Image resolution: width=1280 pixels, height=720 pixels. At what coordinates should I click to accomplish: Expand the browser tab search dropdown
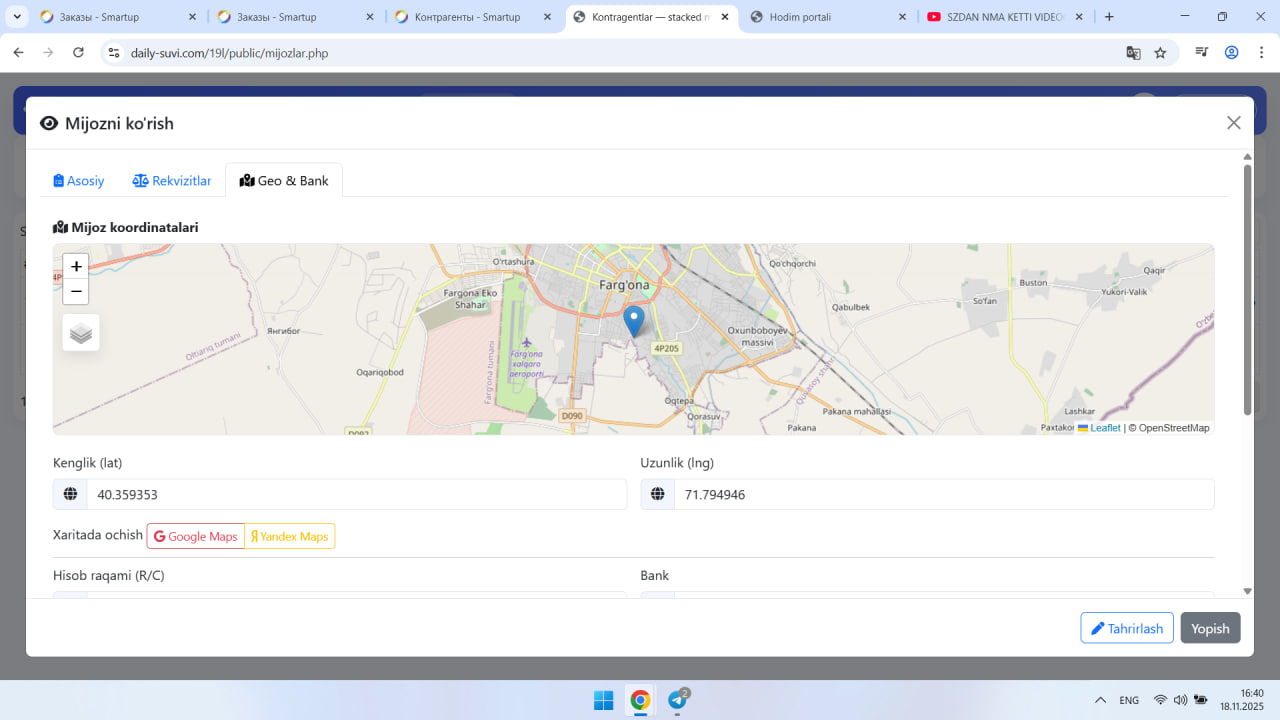coord(17,17)
